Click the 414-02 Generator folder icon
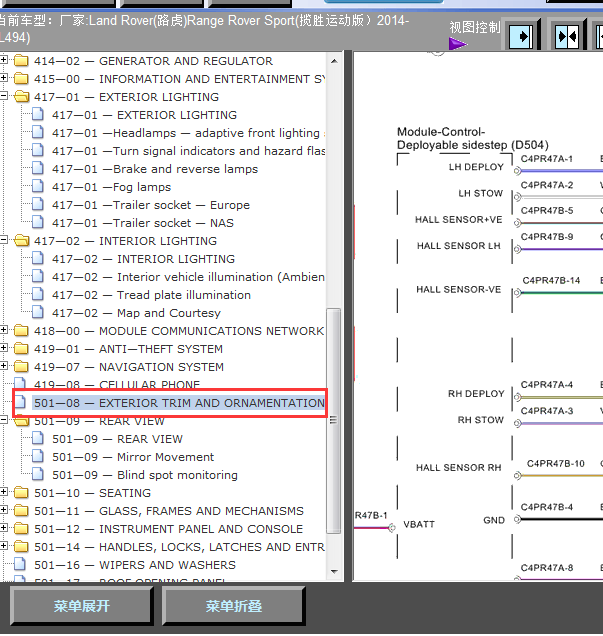This screenshot has height=636, width=603. click(21, 61)
